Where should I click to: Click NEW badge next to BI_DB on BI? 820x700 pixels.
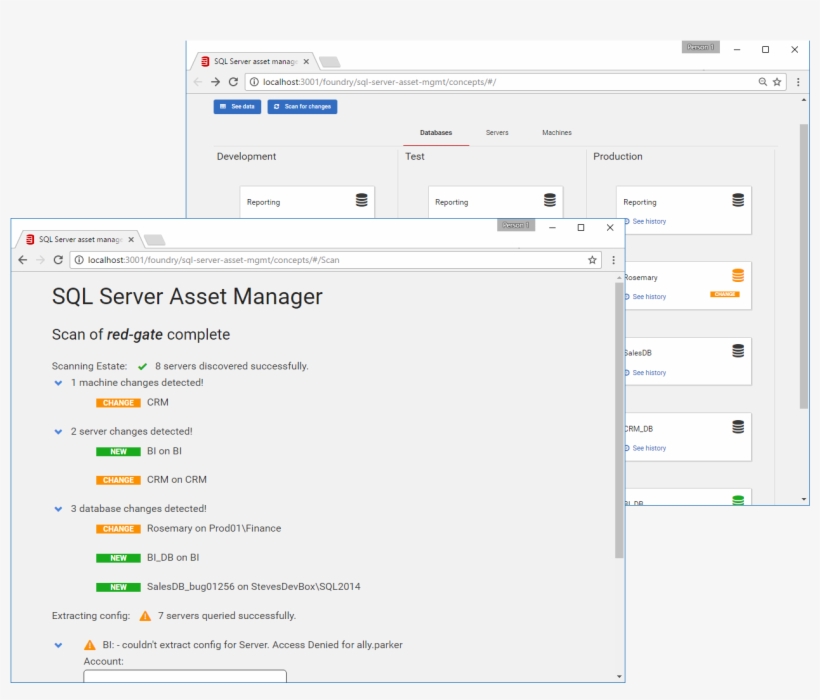[x=118, y=558]
